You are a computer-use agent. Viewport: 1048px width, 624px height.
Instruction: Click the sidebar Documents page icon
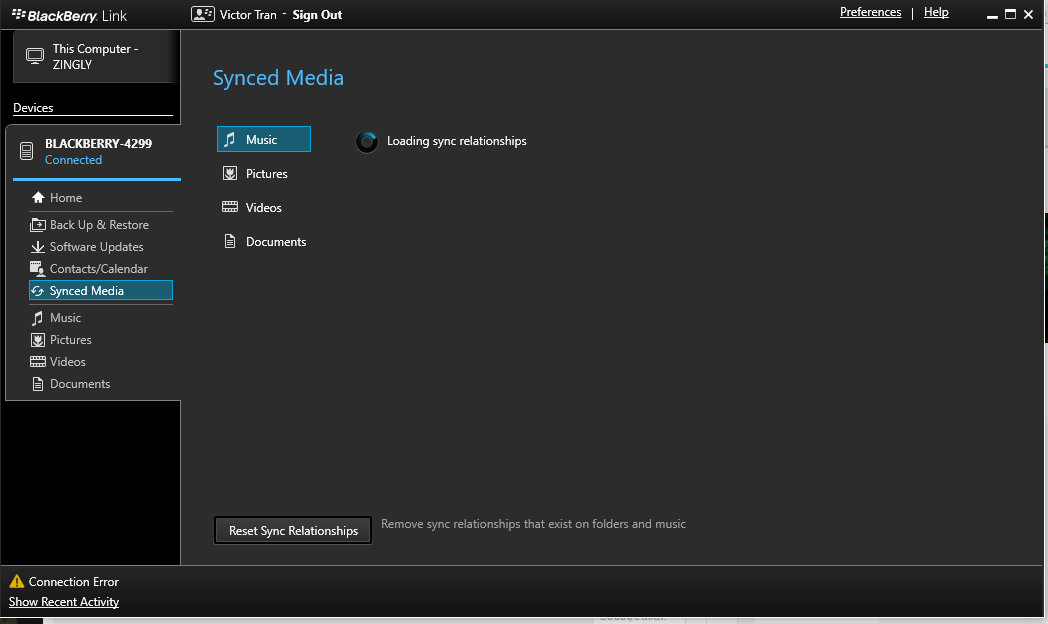38,384
